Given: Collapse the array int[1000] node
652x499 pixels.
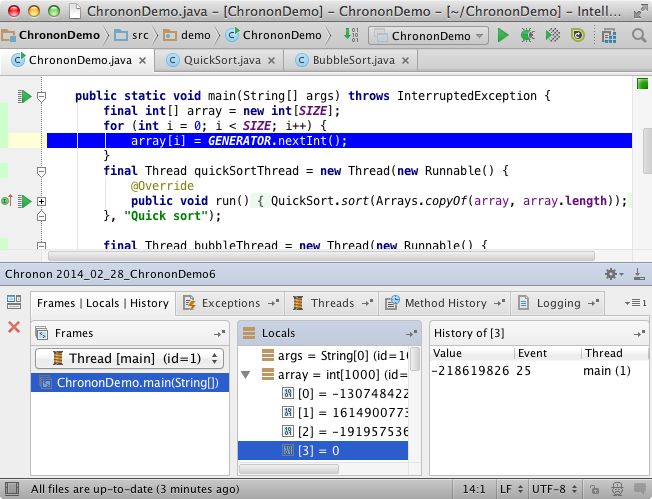Looking at the screenshot, I should (247, 374).
